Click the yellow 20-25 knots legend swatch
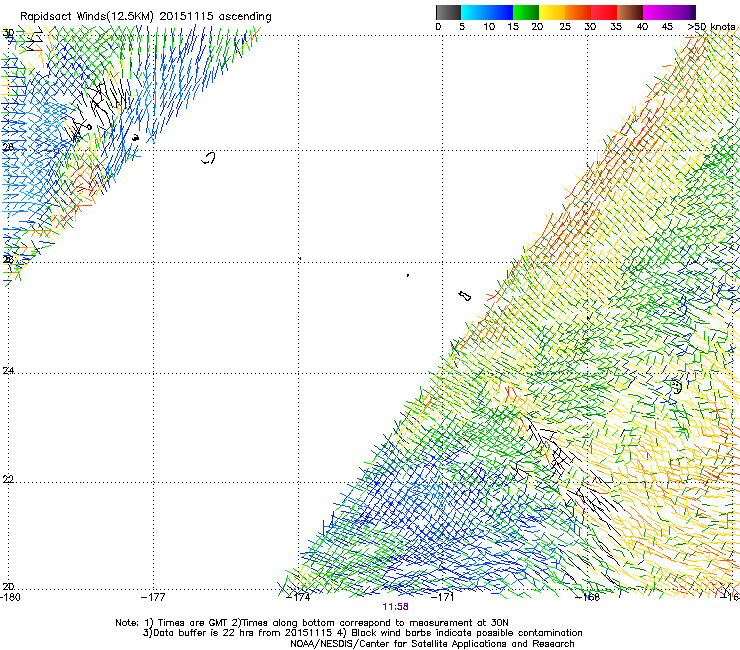The width and height of the screenshot is (740, 650). [x=552, y=12]
